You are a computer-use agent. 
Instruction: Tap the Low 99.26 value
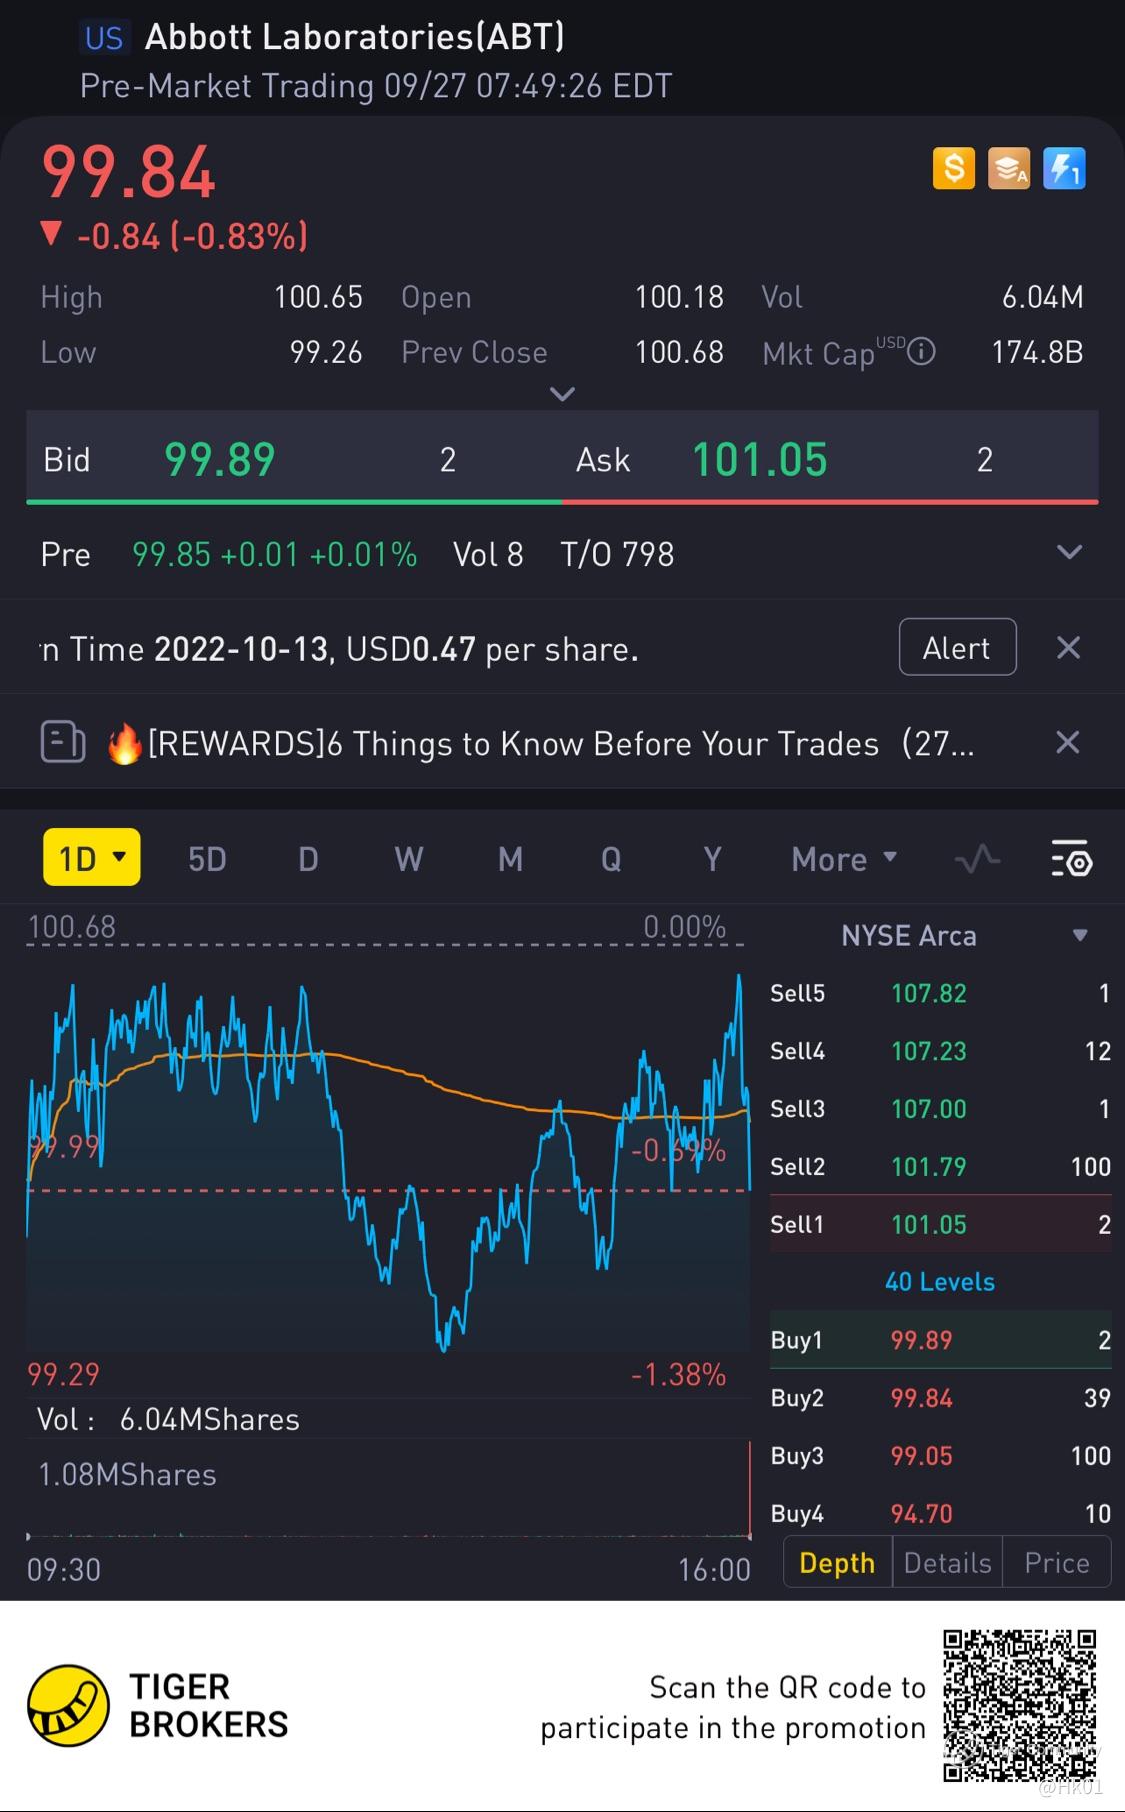(326, 352)
